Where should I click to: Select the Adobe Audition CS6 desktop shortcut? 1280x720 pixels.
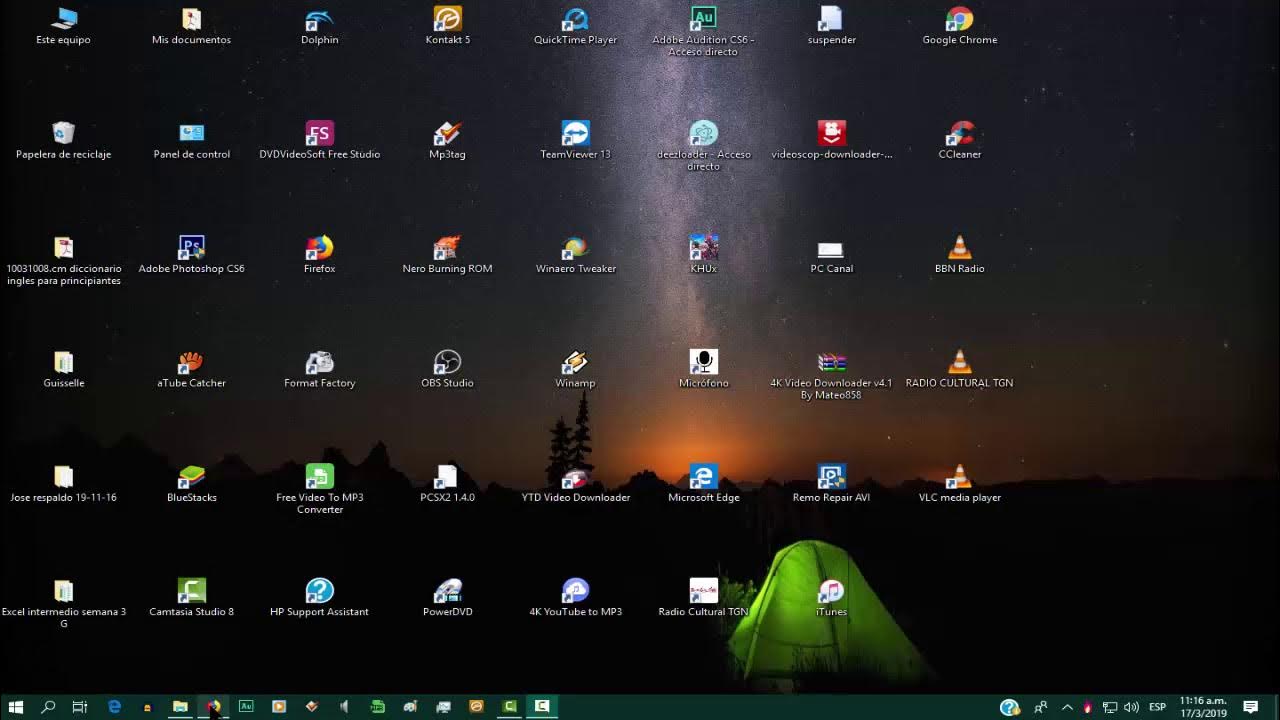click(703, 32)
